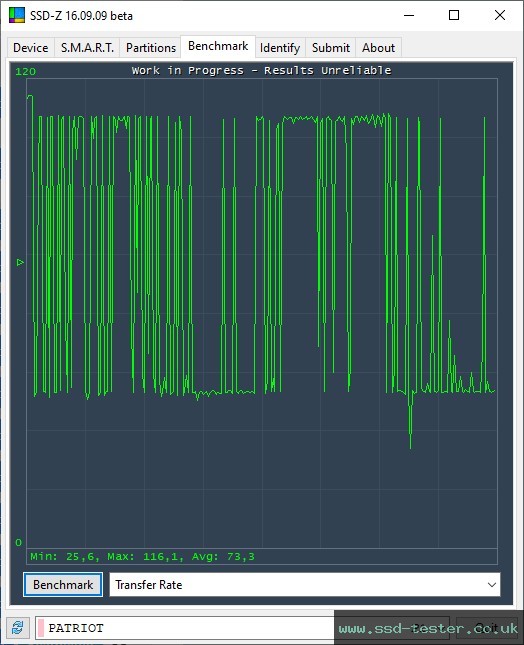Screen dimensions: 524x645
Task: Click the green average marker triangle
Action: click(20, 262)
